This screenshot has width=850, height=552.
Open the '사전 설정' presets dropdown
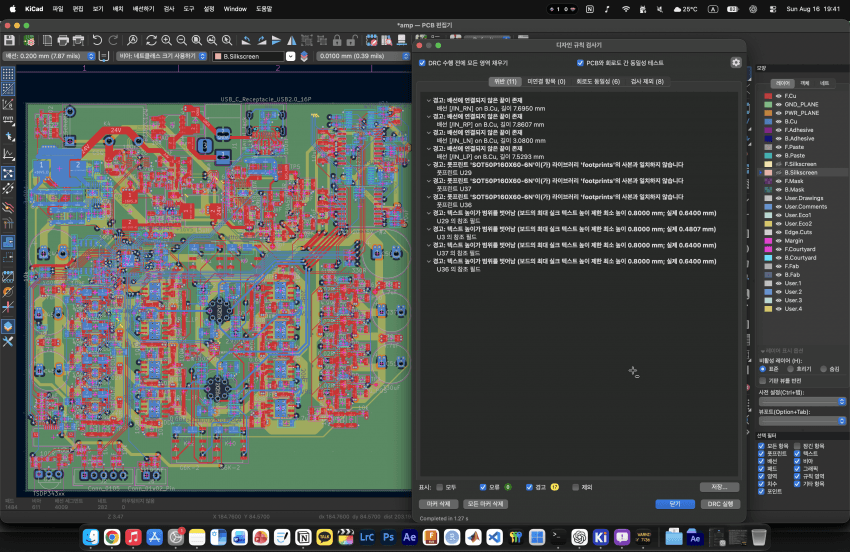click(802, 402)
